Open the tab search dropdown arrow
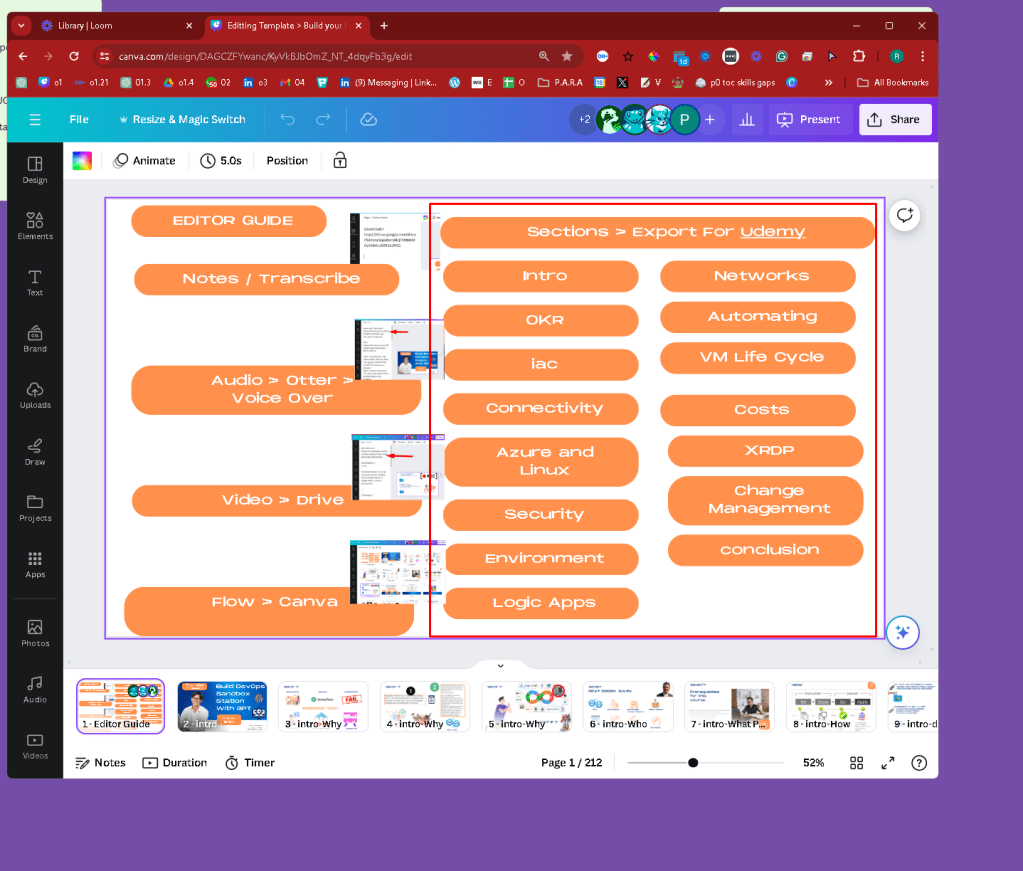The height and width of the screenshot is (871, 1023). tap(22, 25)
